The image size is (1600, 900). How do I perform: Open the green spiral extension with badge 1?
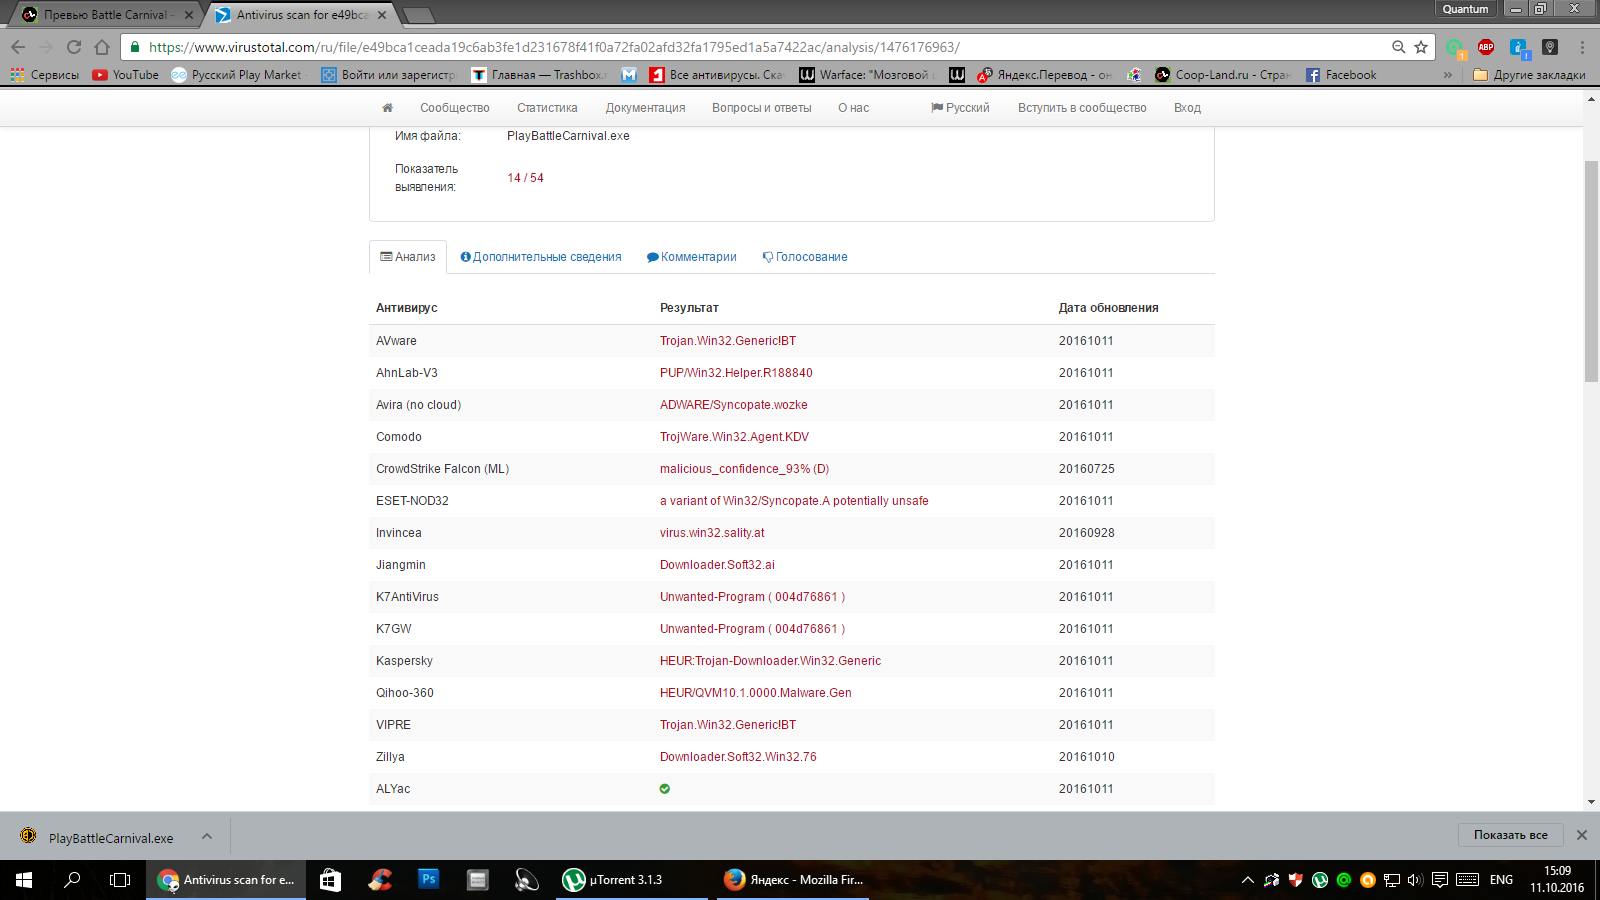(x=1455, y=48)
